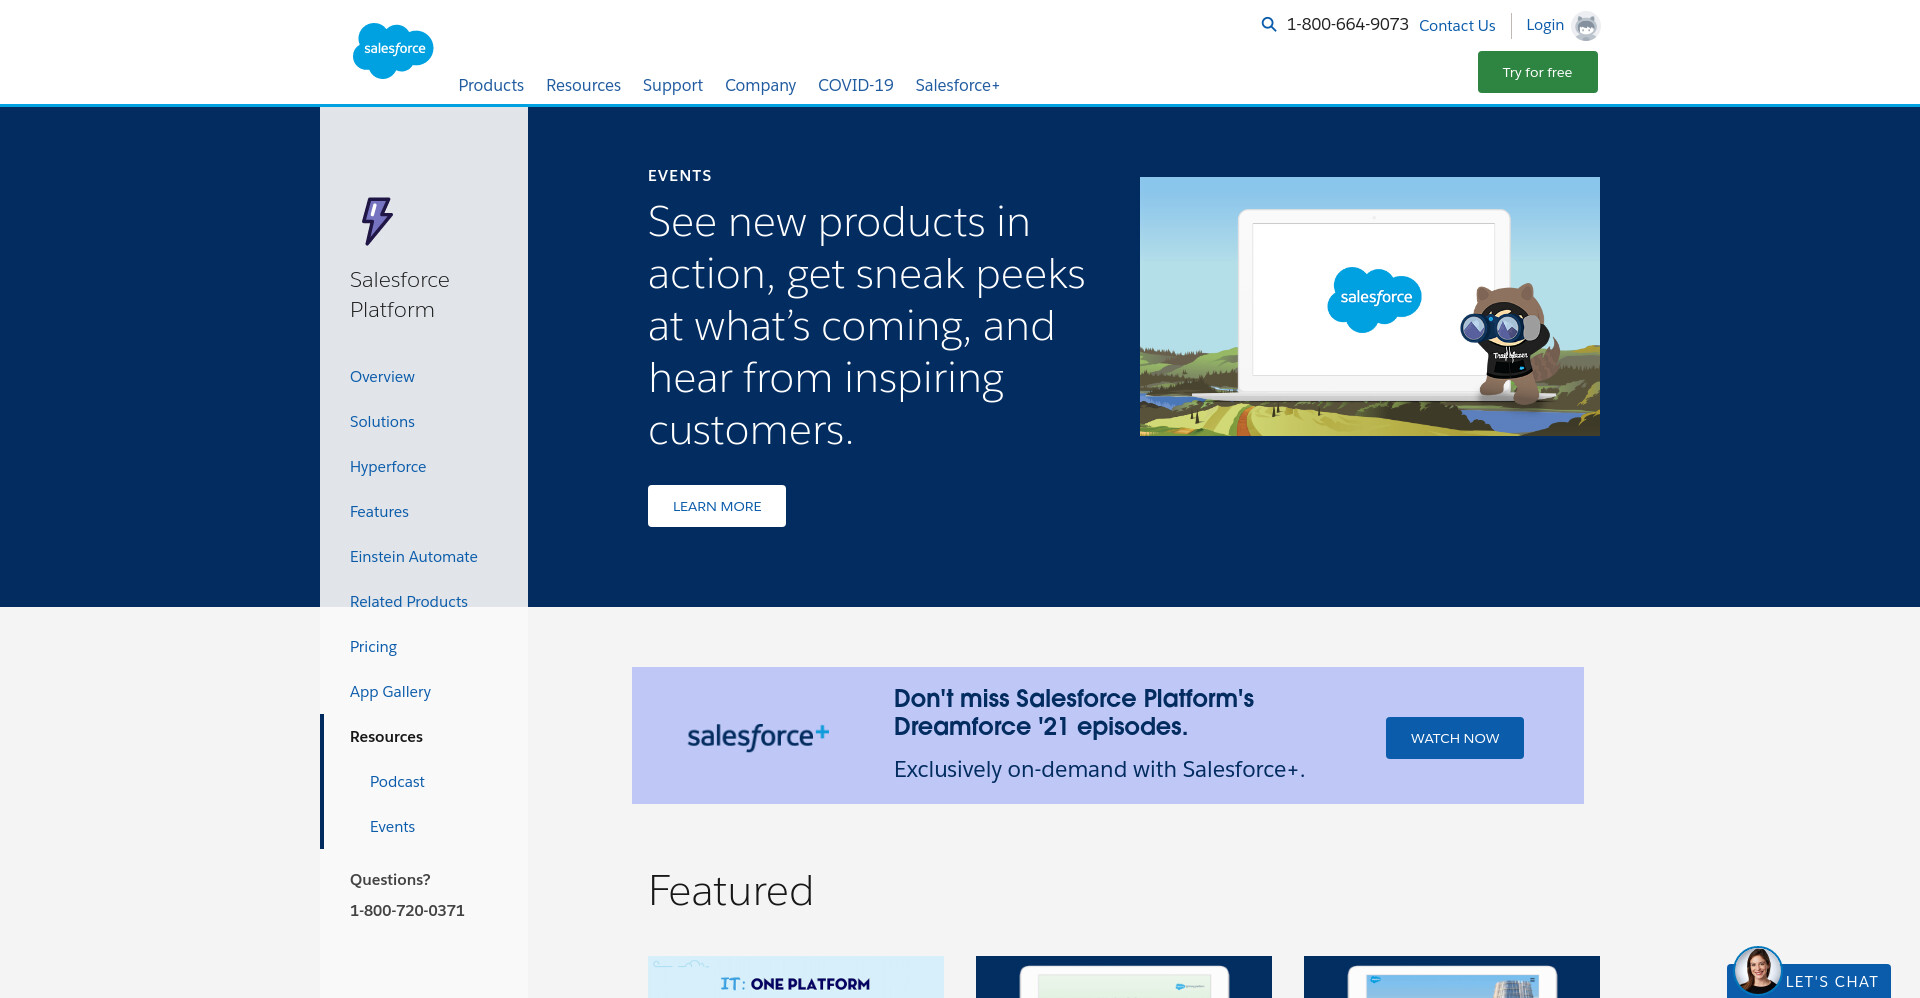
Task: Click the Salesforce cloud logo
Action: click(393, 50)
